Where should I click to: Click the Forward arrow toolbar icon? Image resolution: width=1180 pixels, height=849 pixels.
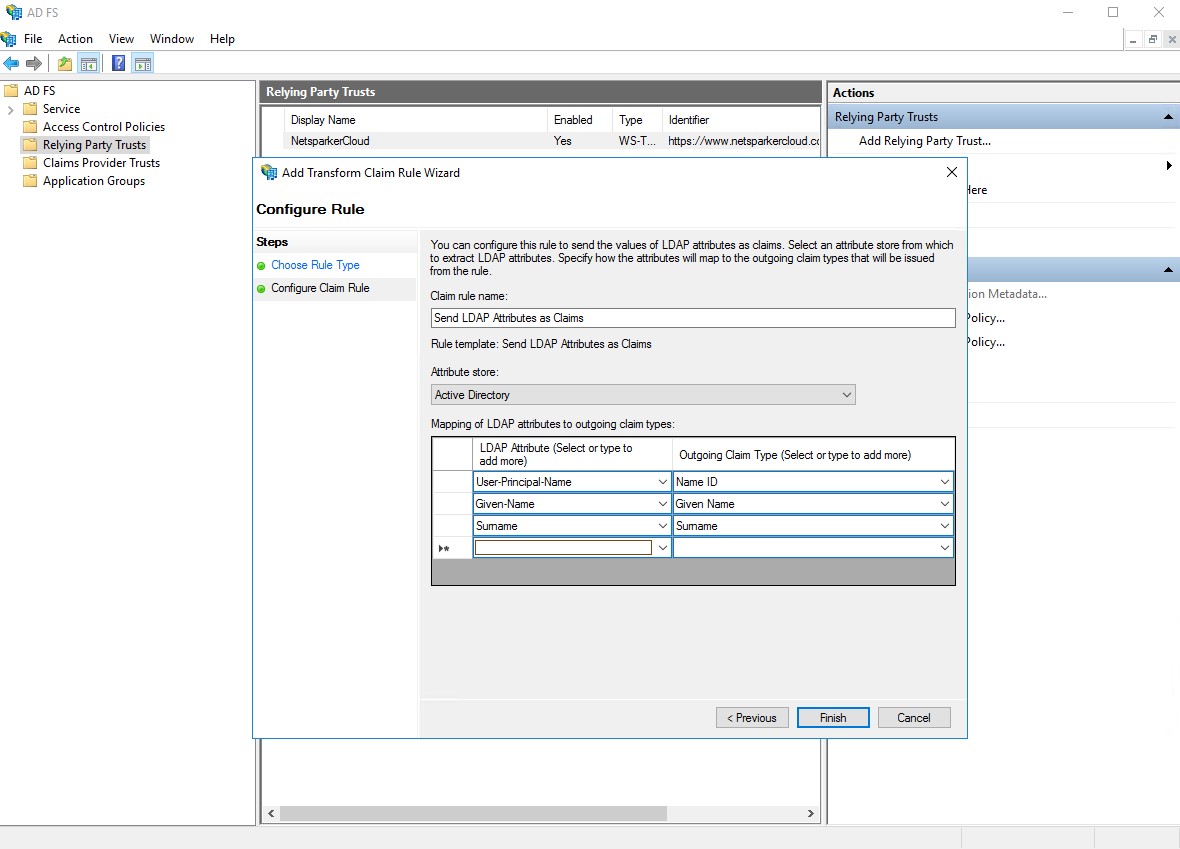(34, 64)
